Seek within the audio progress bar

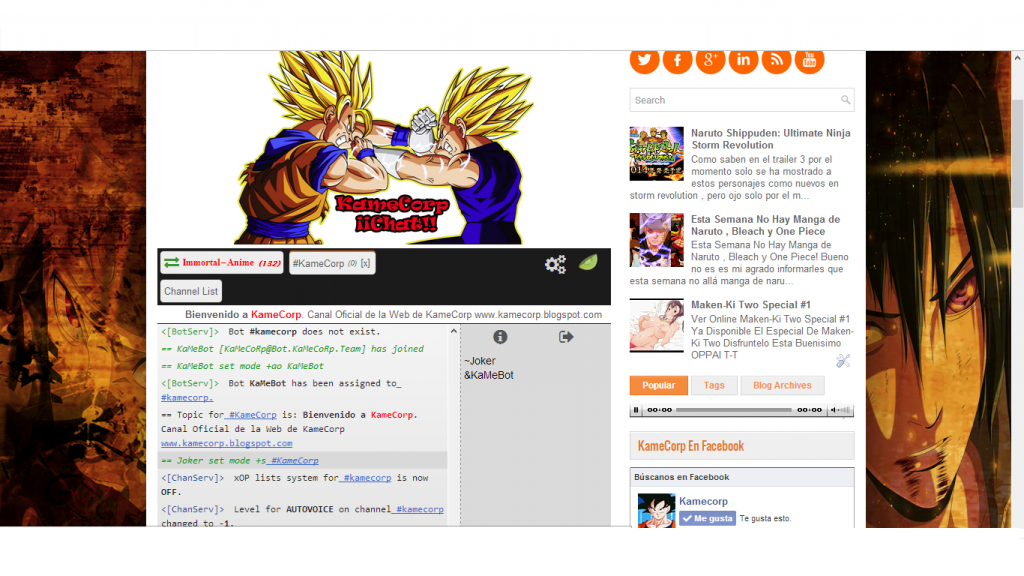[x=733, y=410]
